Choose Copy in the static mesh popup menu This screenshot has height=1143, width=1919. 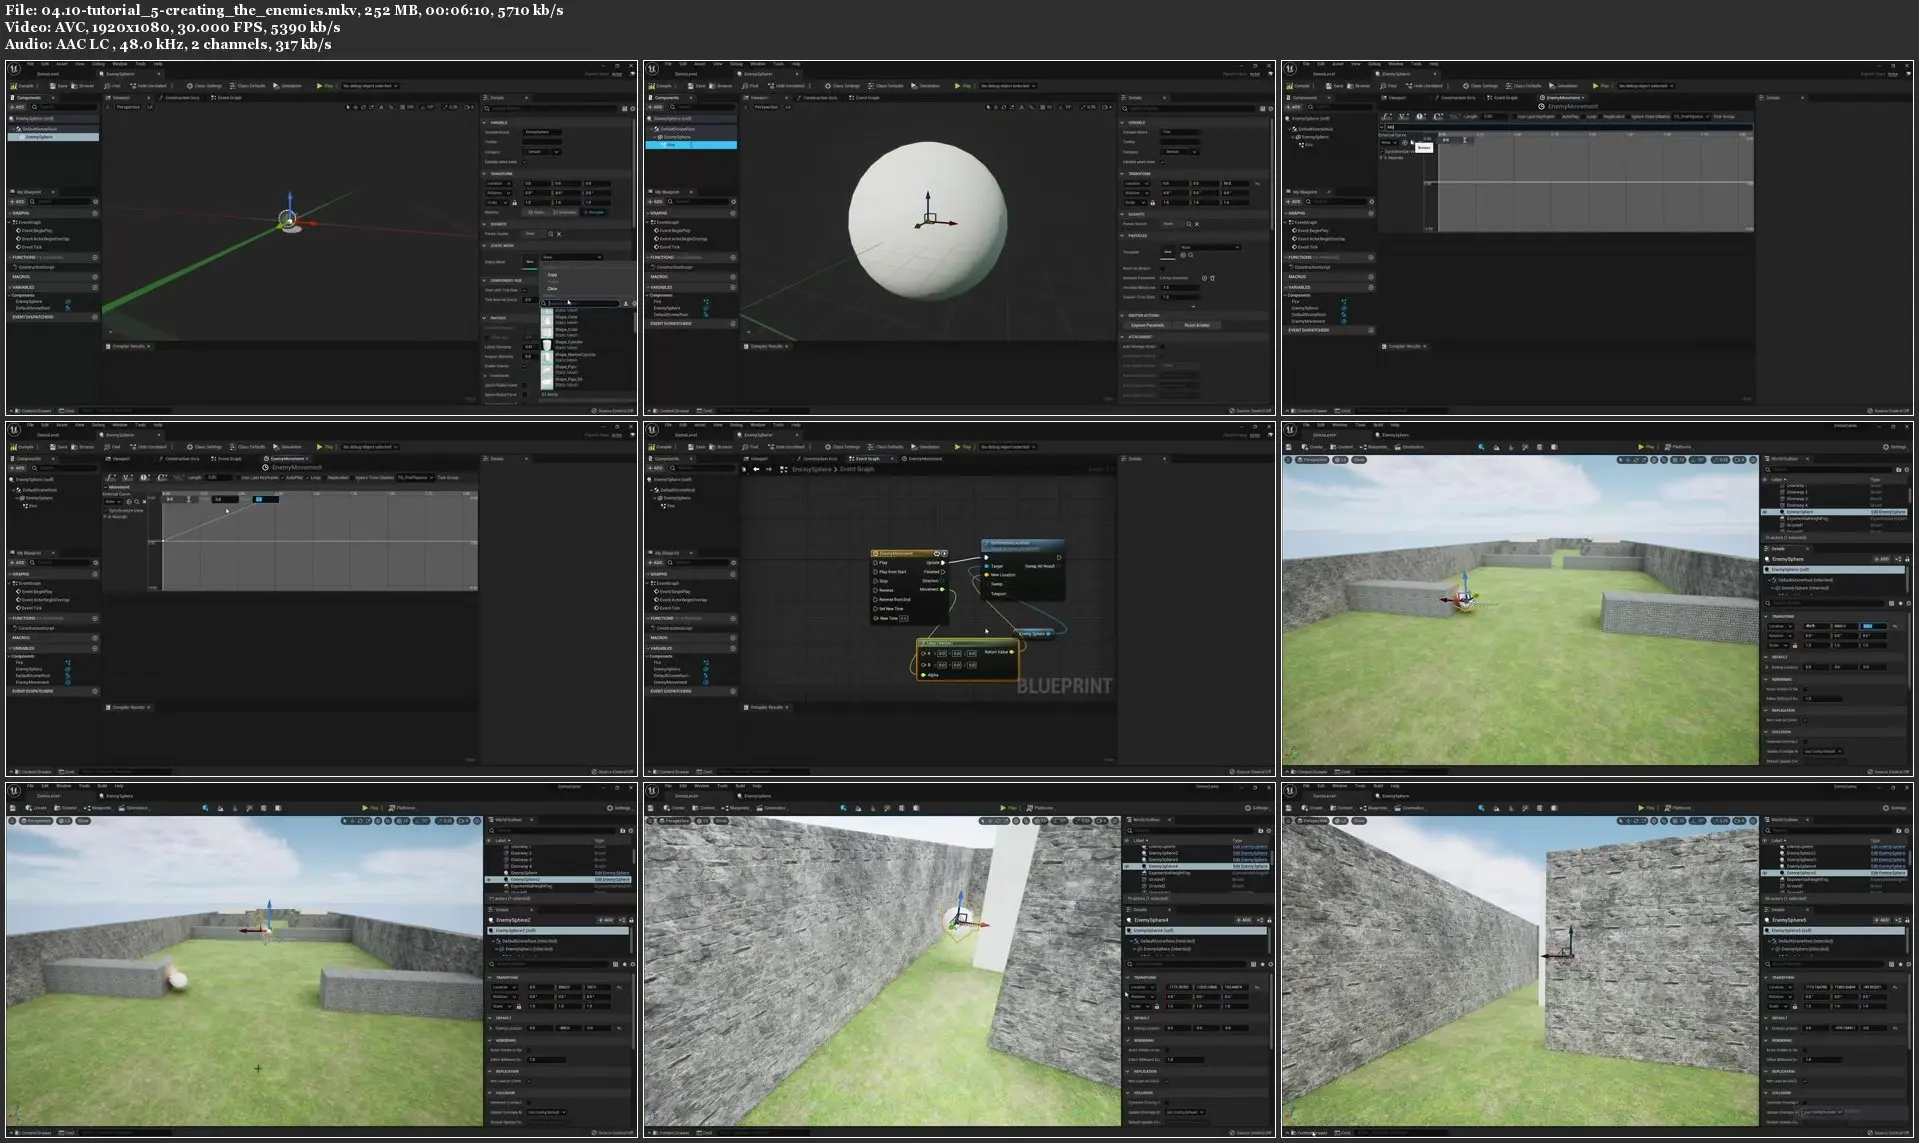coord(552,274)
